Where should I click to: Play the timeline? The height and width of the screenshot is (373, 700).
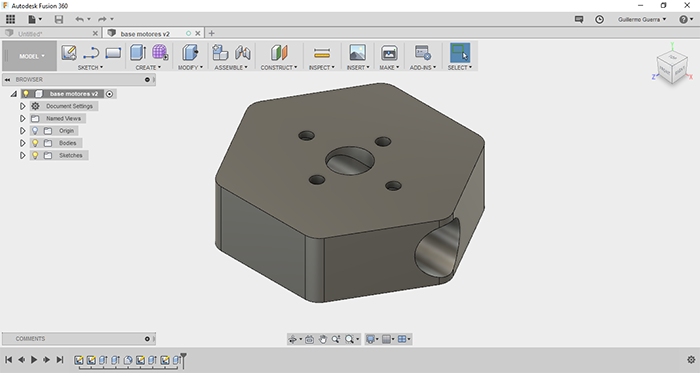tap(34, 360)
